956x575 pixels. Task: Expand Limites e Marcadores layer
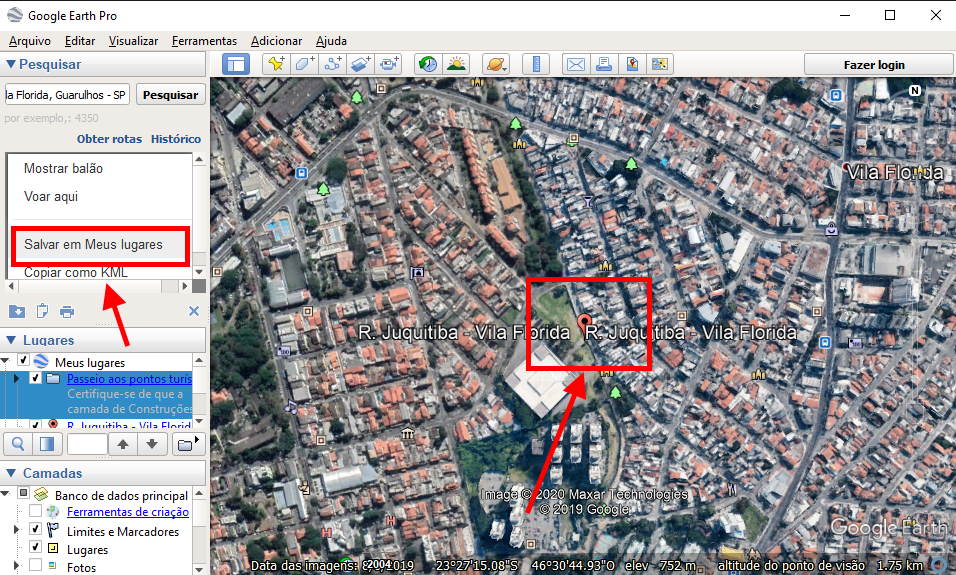(16, 529)
